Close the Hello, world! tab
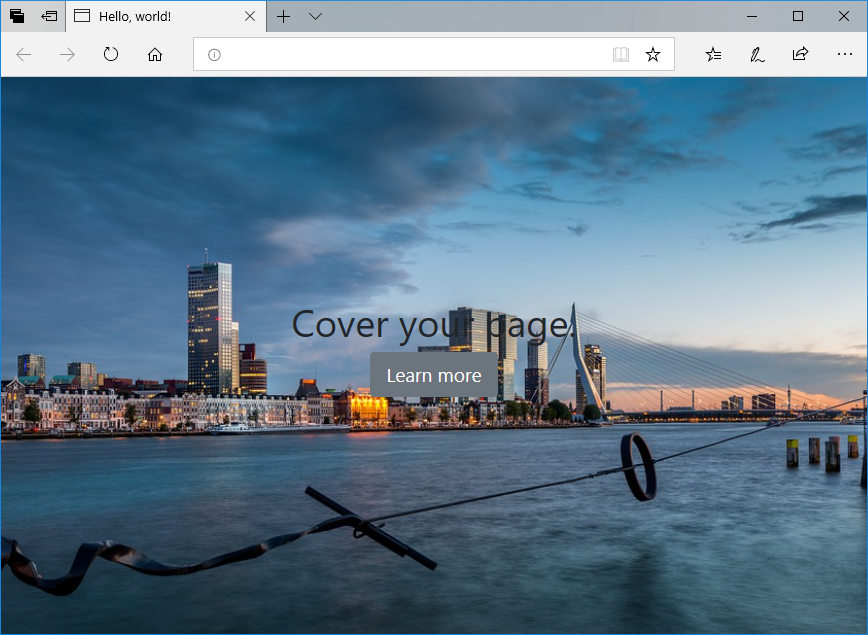This screenshot has height=635, width=868. 250,16
